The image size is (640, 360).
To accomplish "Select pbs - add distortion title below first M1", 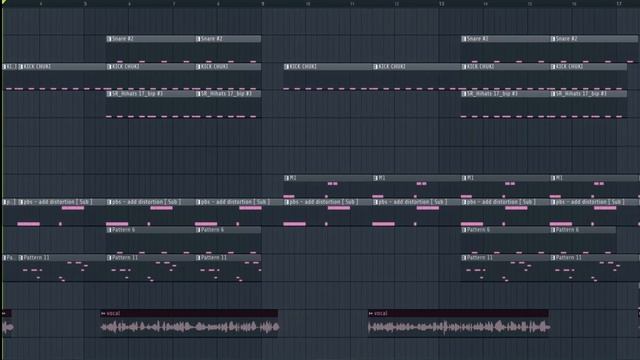I will tap(324, 202).
